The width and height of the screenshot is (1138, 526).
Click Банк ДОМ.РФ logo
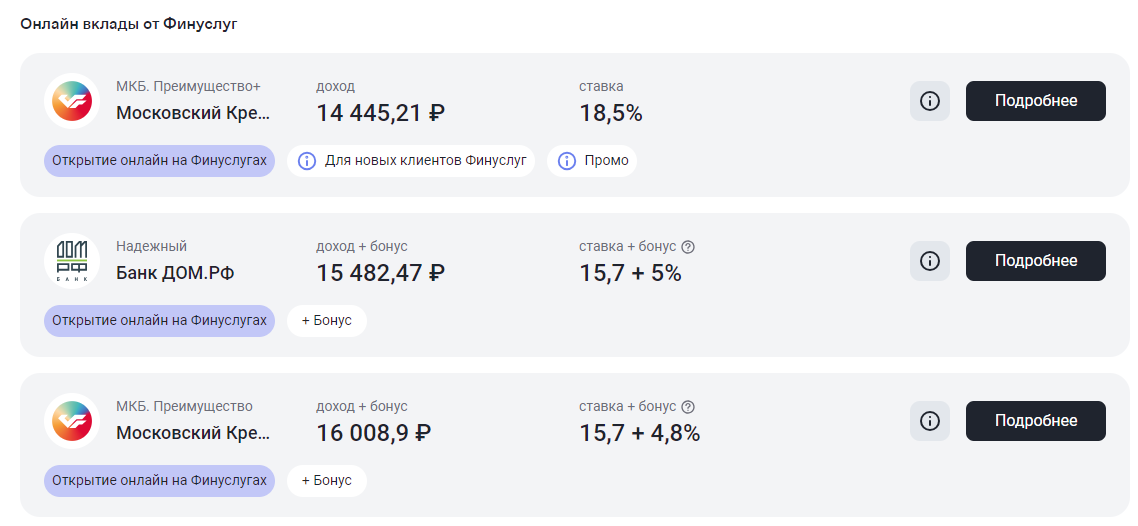pyautogui.click(x=72, y=260)
